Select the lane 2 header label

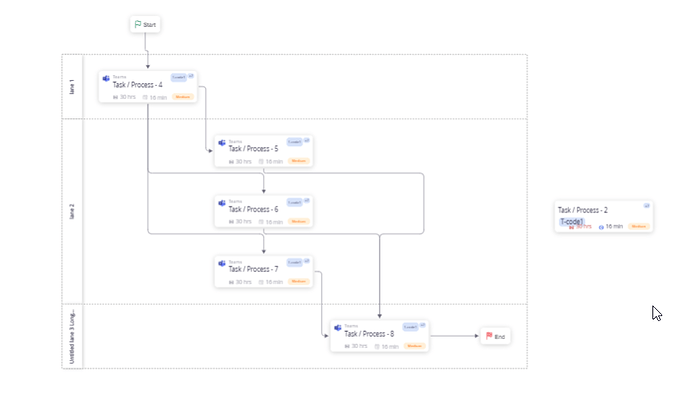point(72,211)
